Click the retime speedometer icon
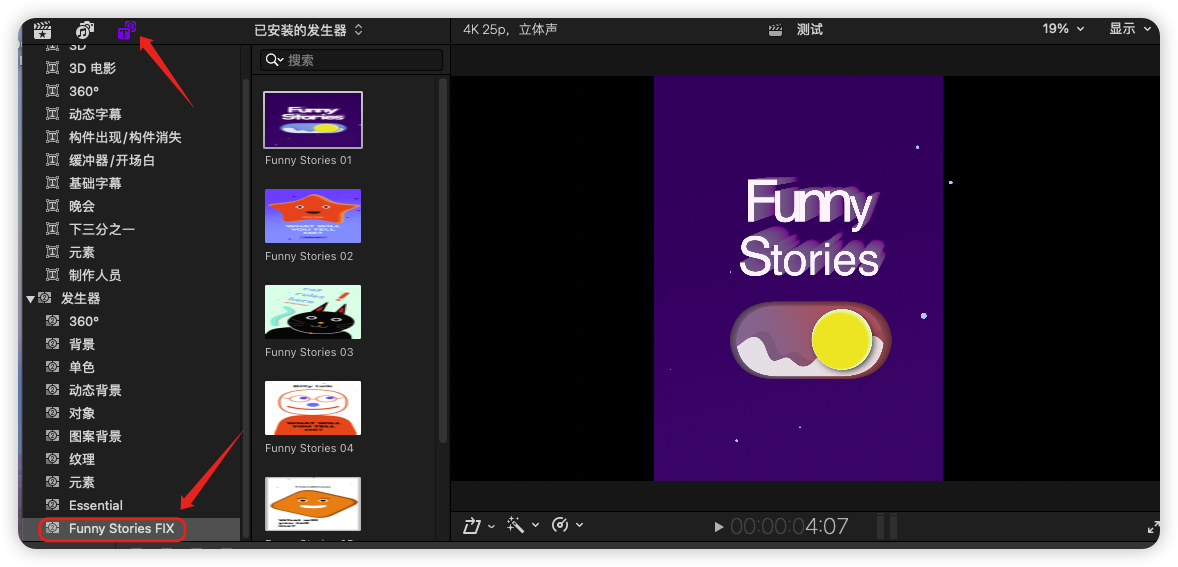 pos(560,525)
